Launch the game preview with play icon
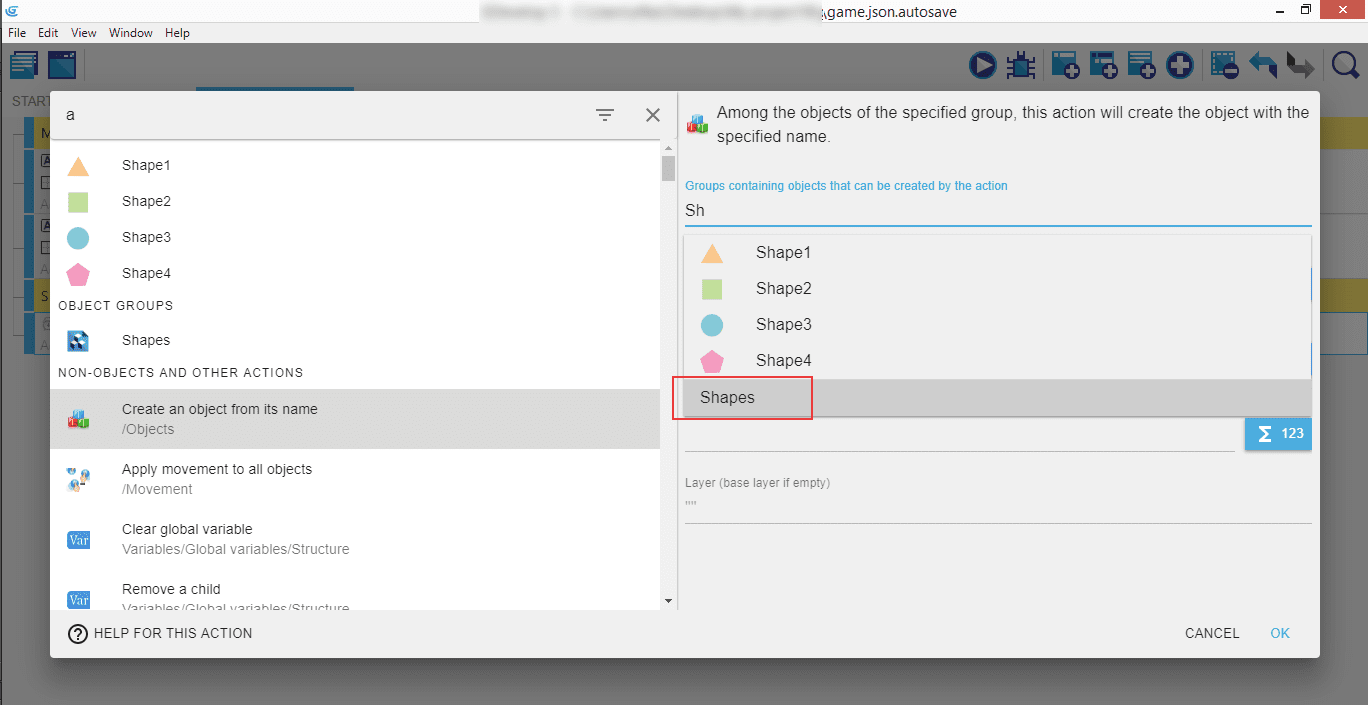The image size is (1368, 705). tap(983, 66)
